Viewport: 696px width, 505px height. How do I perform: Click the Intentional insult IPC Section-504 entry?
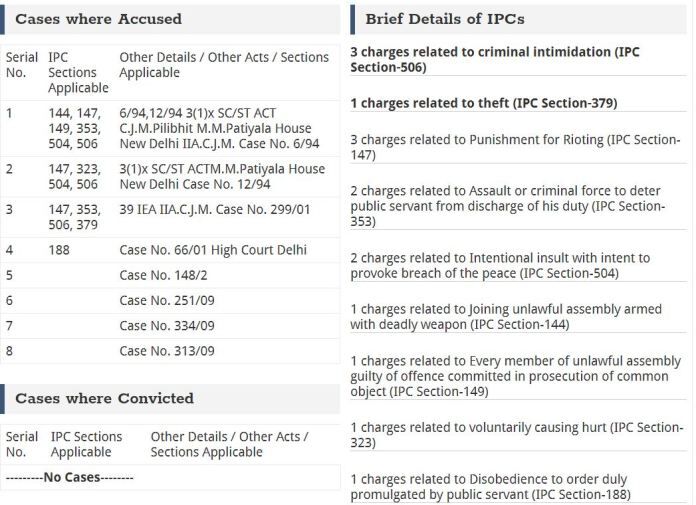pos(500,265)
